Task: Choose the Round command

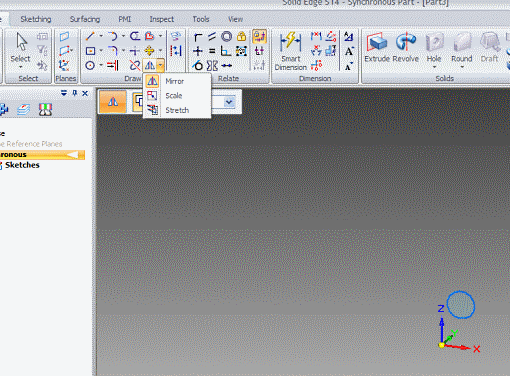Action: pyautogui.click(x=462, y=50)
